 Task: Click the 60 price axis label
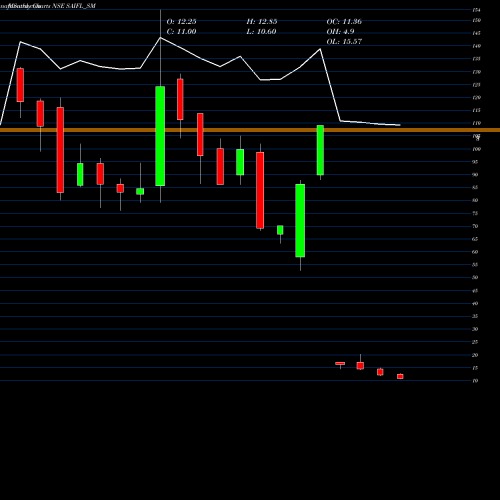tap(475, 252)
